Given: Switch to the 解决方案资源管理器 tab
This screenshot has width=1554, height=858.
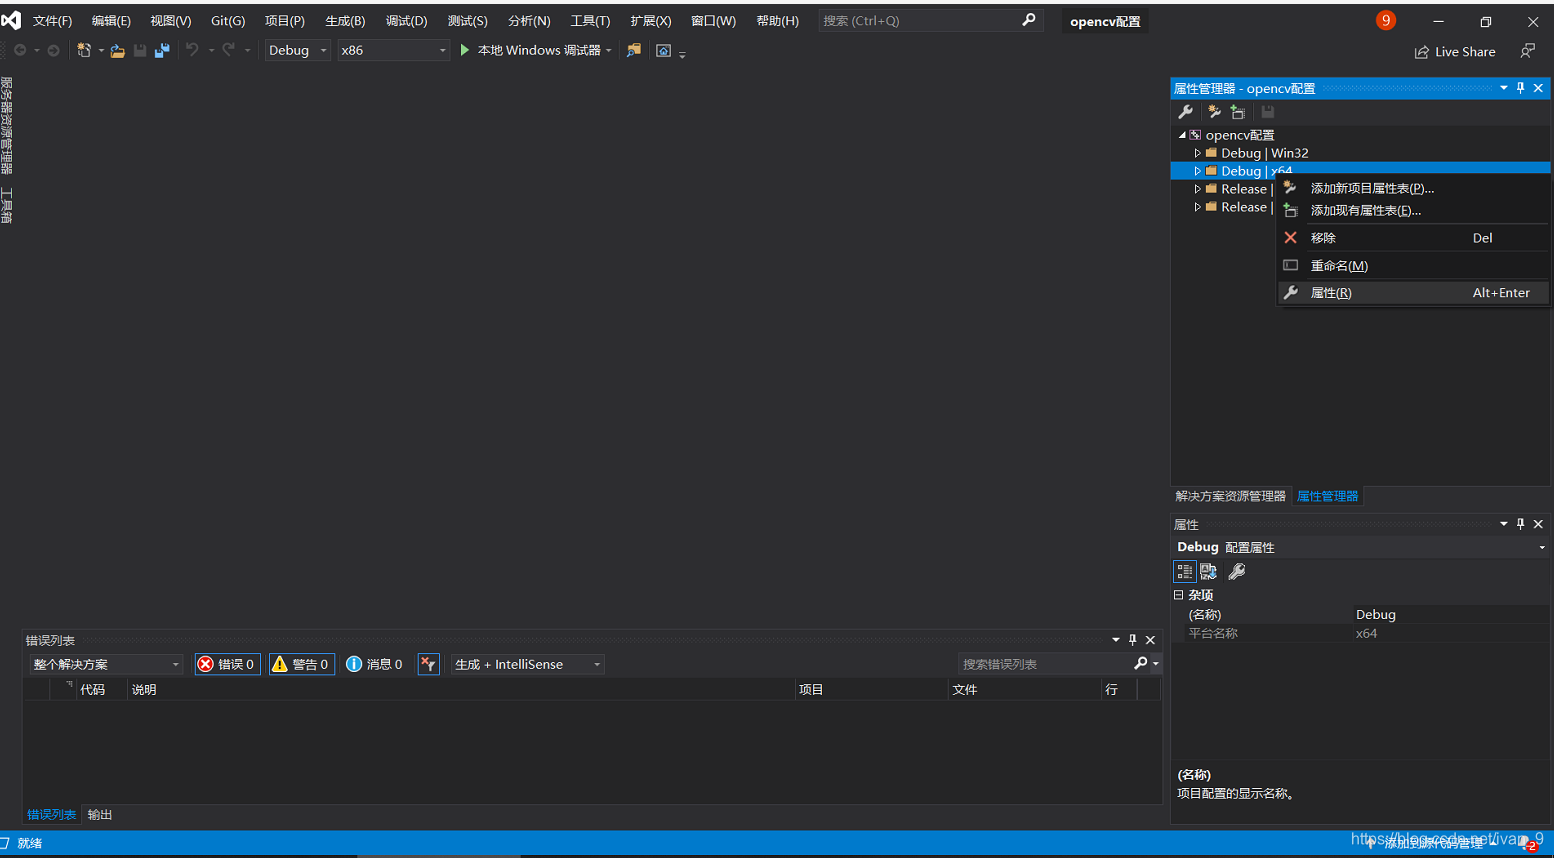Looking at the screenshot, I should pyautogui.click(x=1231, y=496).
